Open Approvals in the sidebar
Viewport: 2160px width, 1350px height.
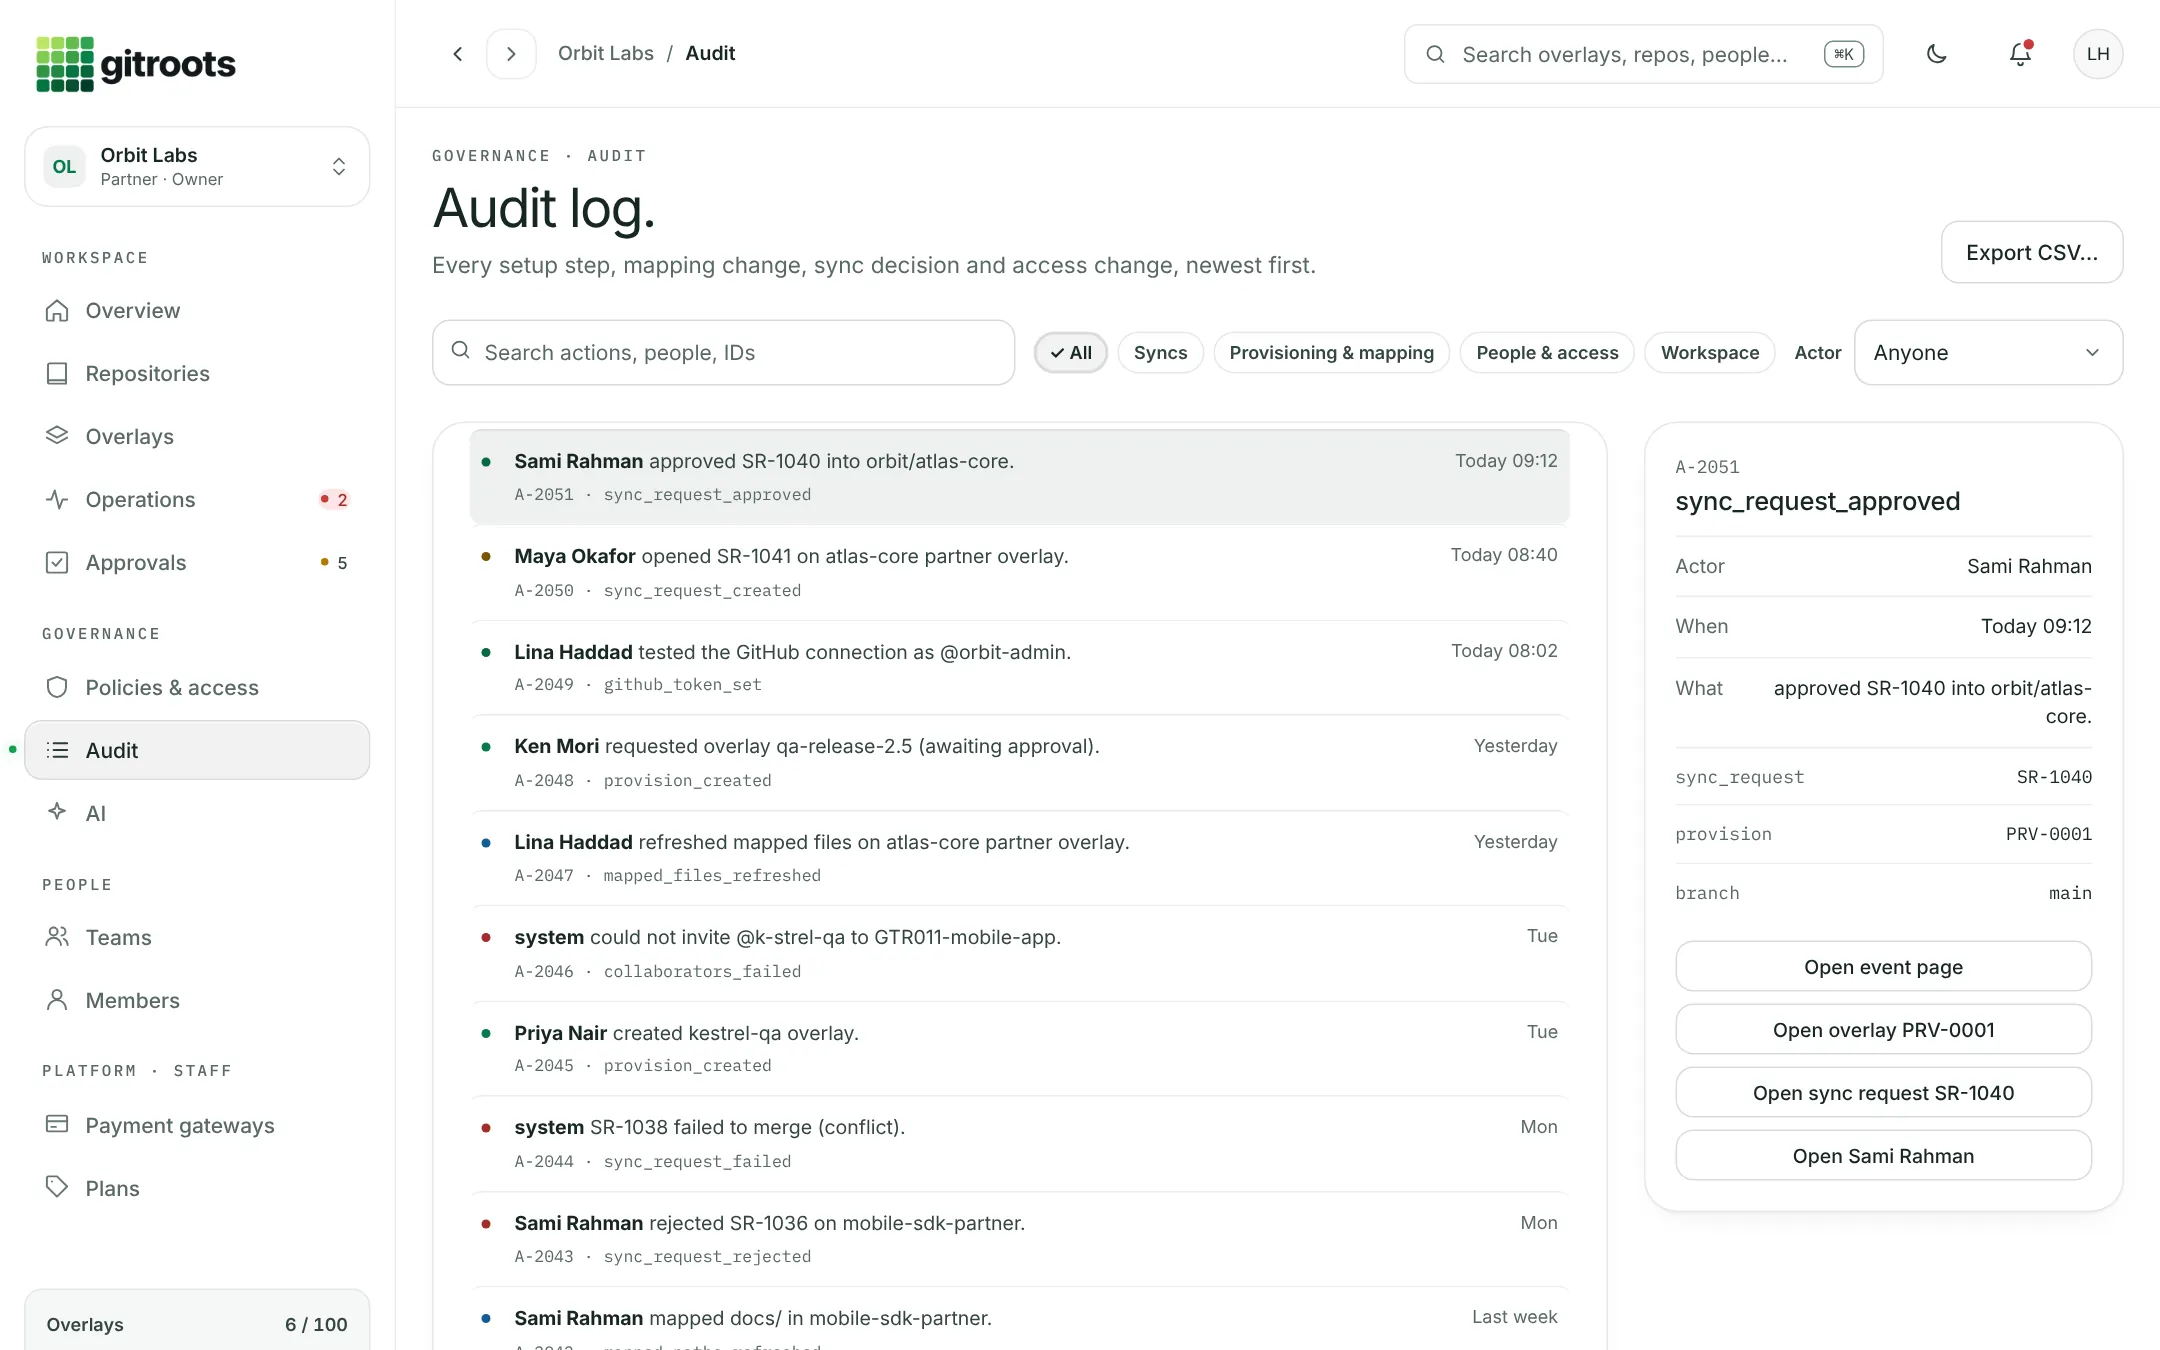[197, 563]
